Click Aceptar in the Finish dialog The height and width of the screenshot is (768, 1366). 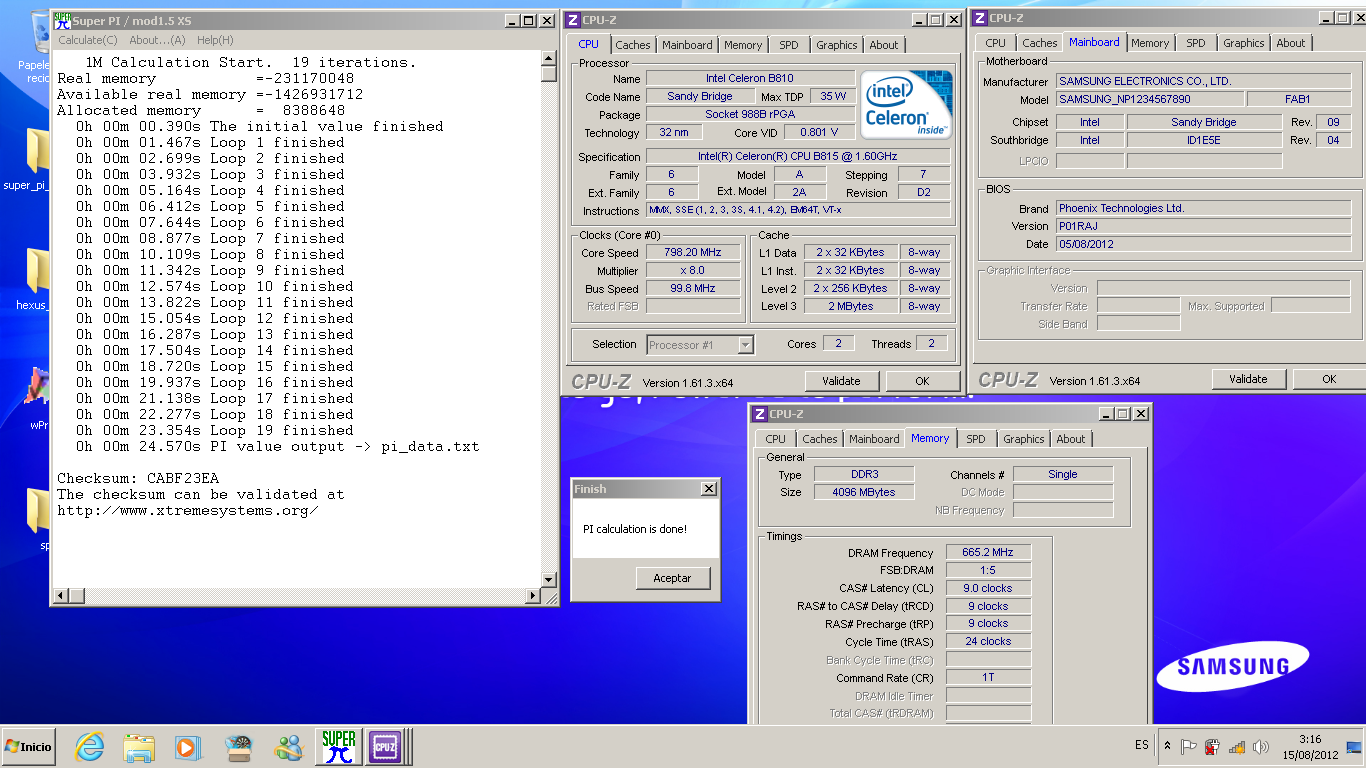[x=672, y=578]
